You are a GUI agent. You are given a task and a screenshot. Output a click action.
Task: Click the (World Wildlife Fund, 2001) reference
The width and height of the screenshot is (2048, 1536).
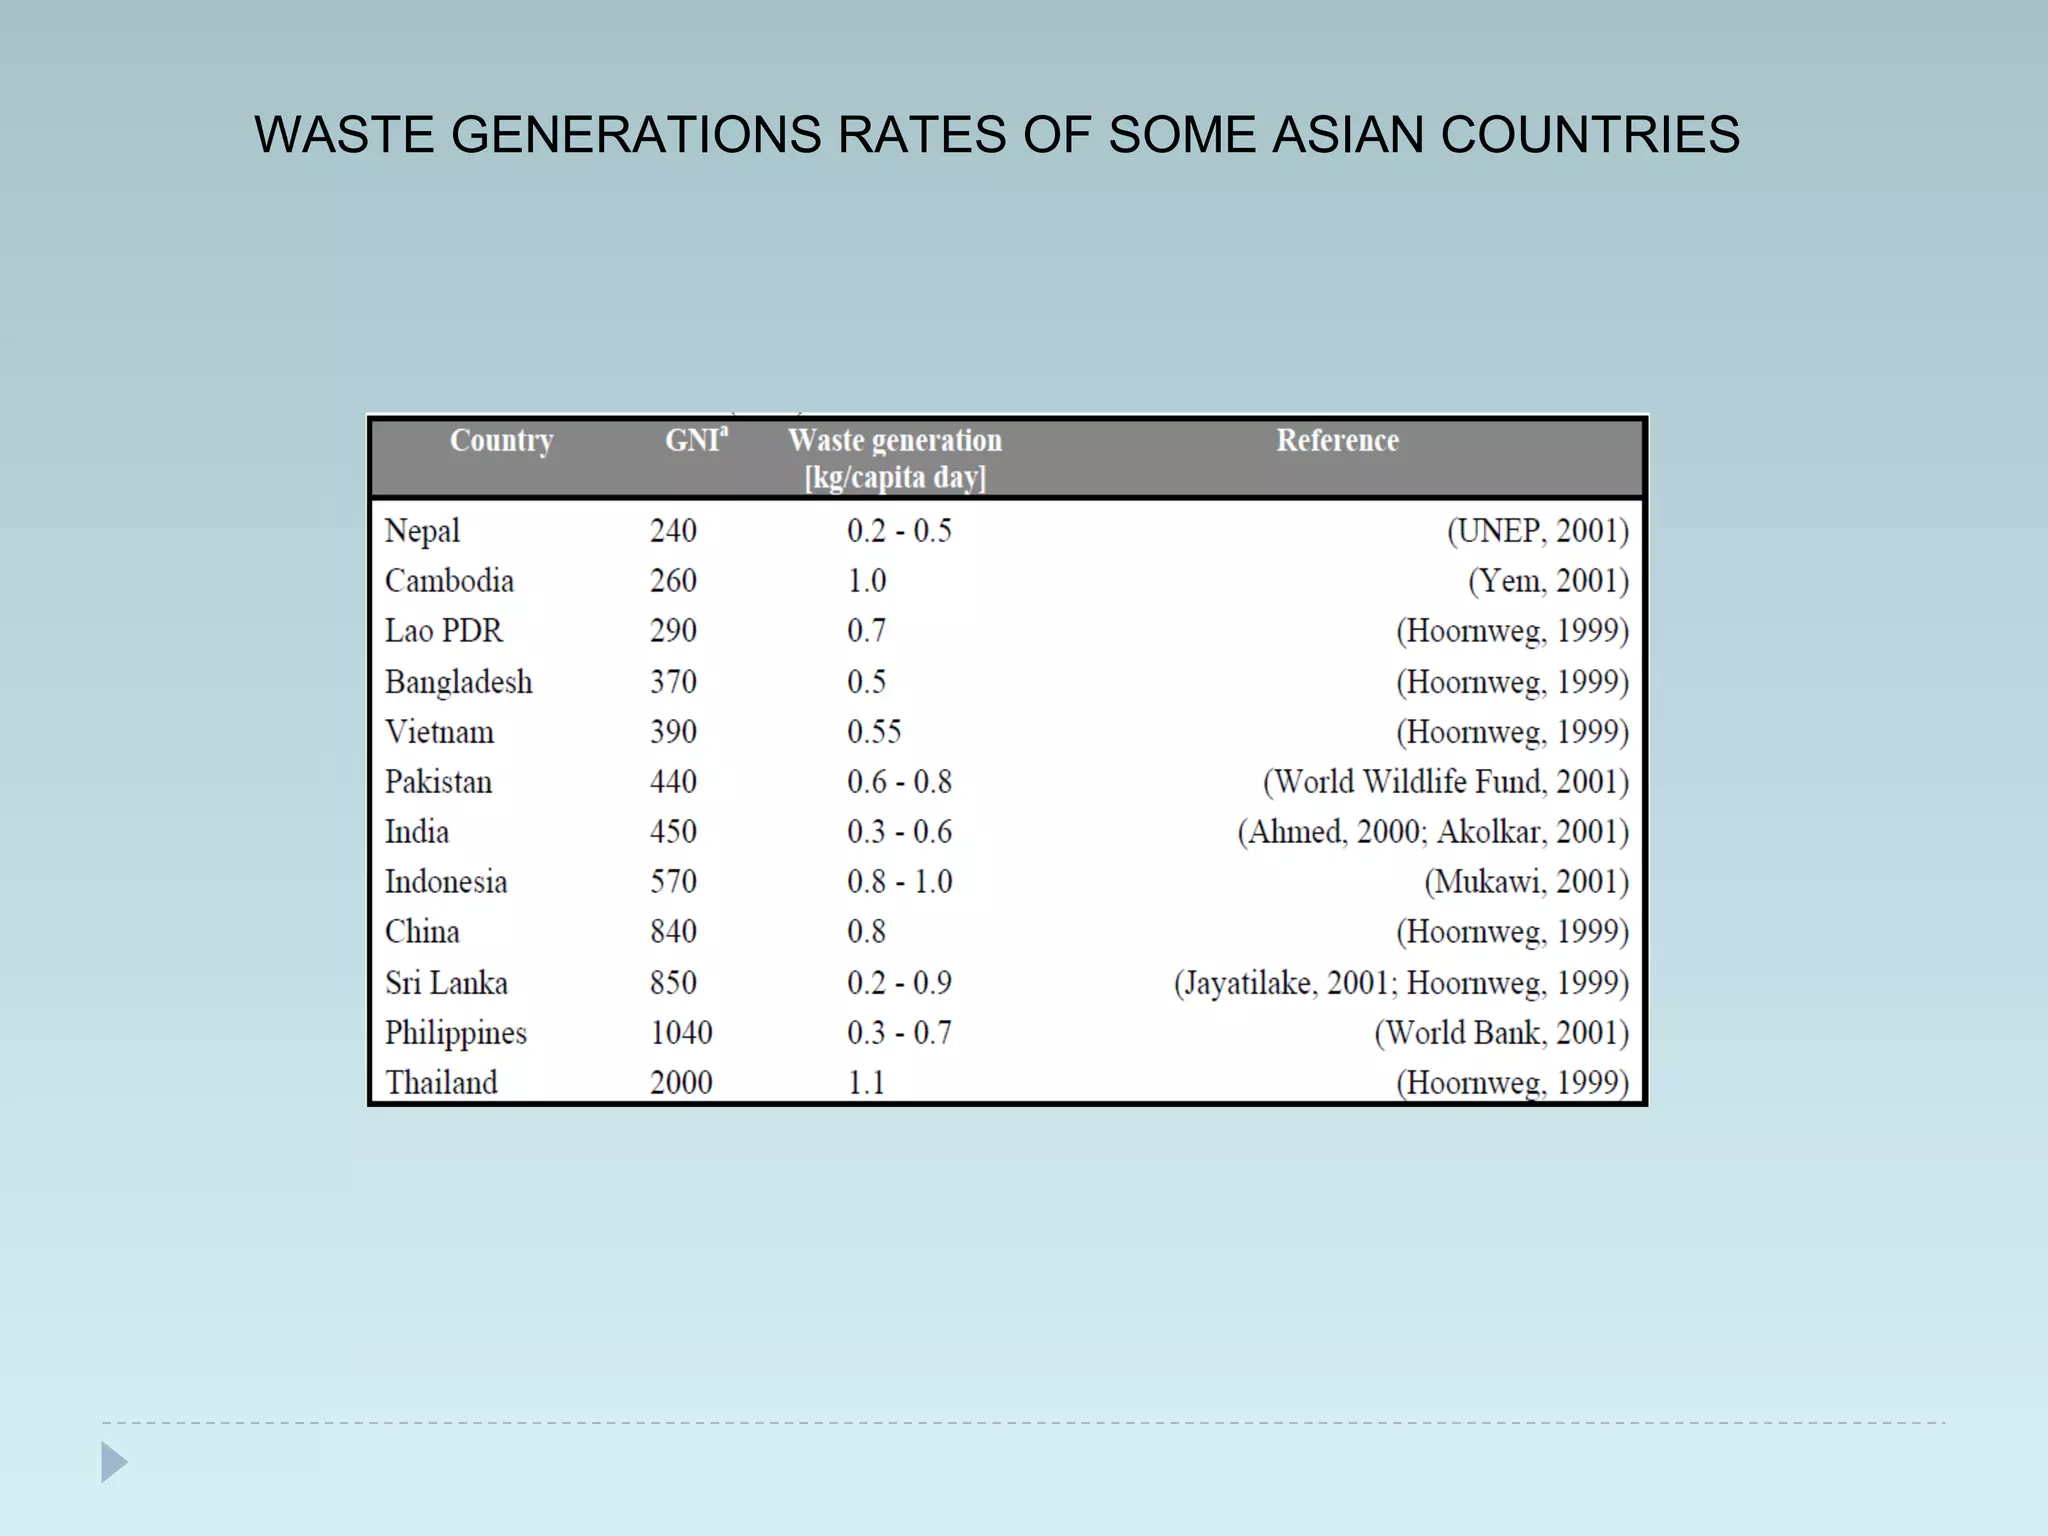tap(1446, 782)
